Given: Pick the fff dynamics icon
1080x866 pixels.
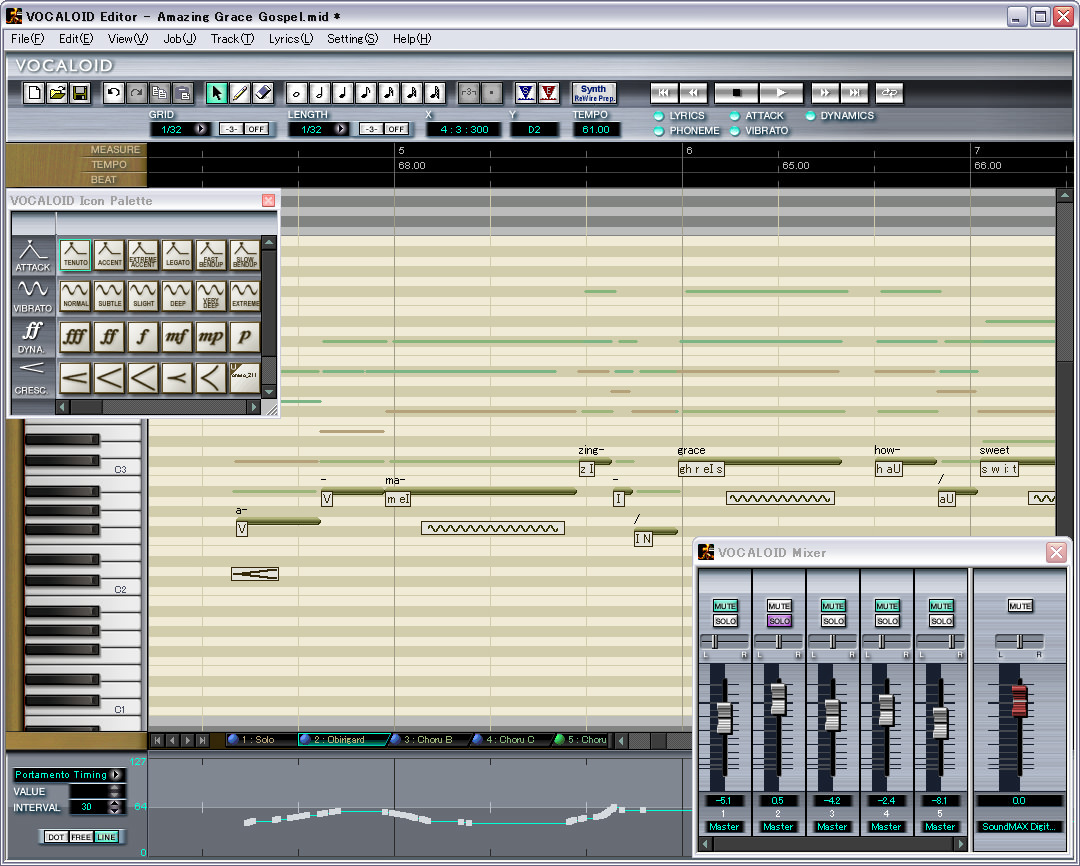Looking at the screenshot, I should (x=75, y=337).
